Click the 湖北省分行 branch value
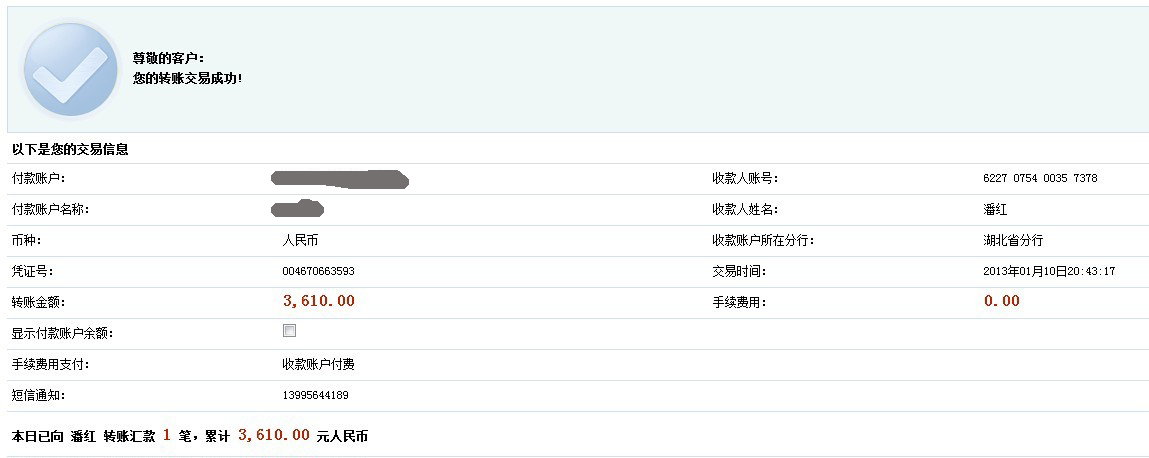The image size is (1149, 458). coord(1013,240)
